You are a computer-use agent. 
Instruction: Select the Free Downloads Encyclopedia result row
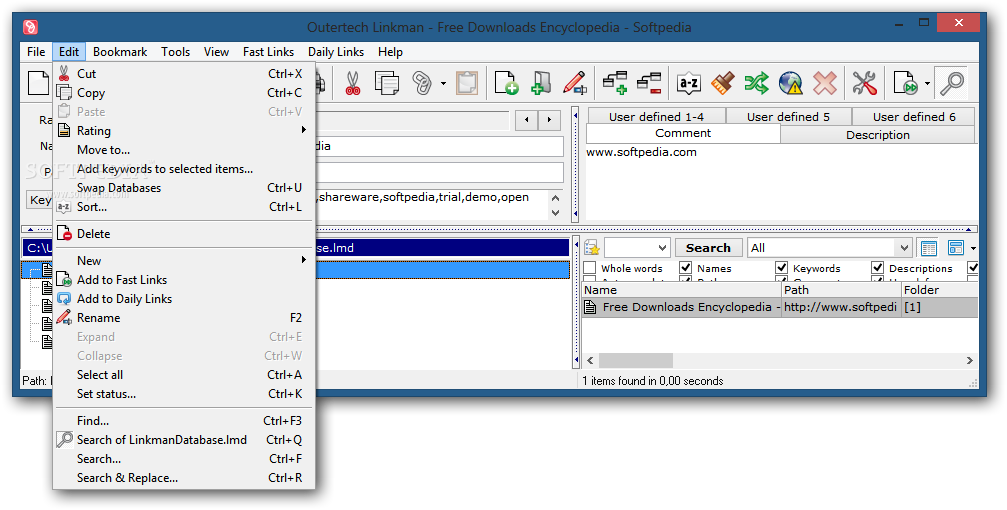coord(780,307)
